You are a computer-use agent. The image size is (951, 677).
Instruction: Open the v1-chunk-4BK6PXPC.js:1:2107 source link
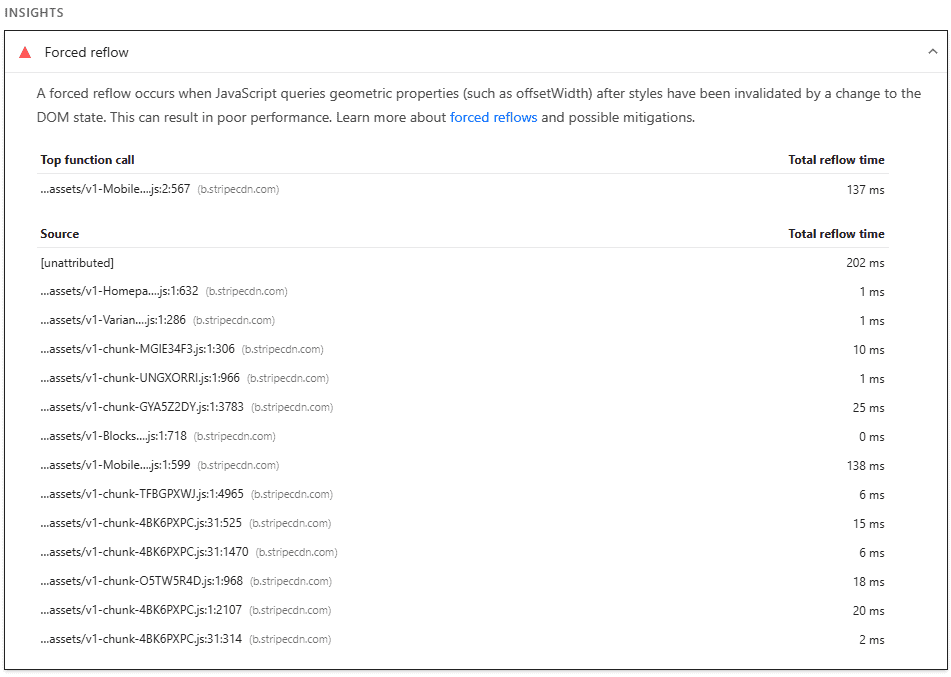[141, 611]
